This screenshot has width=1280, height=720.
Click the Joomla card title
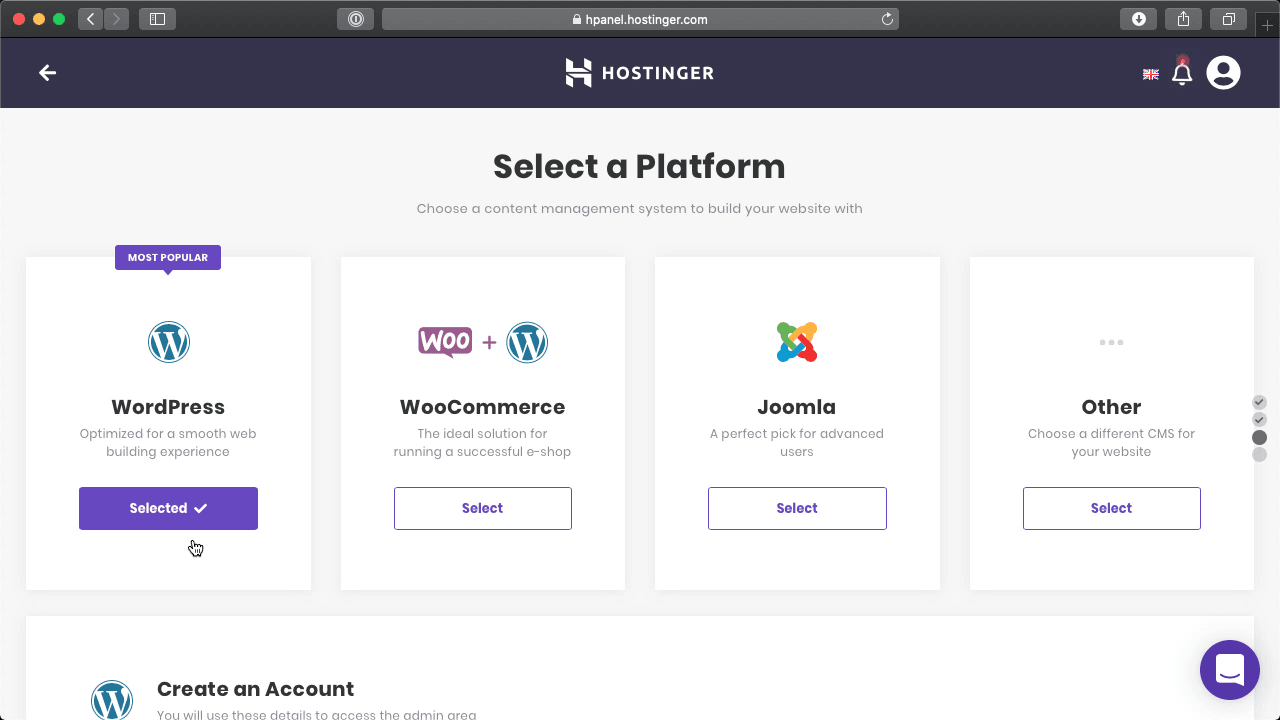pyautogui.click(x=797, y=407)
